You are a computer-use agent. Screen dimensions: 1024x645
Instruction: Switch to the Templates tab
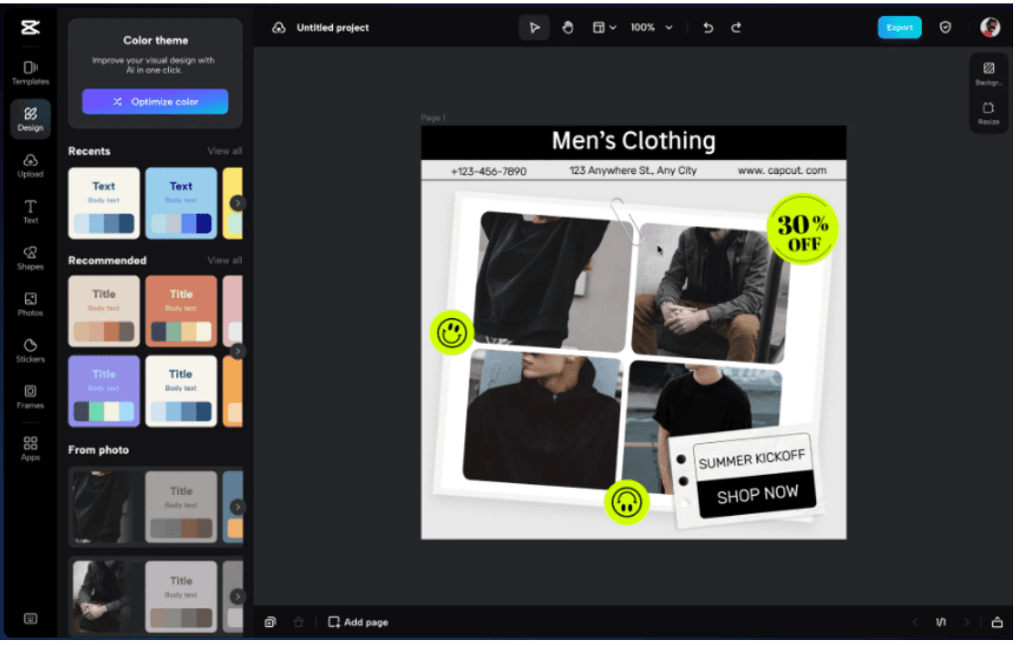click(30, 71)
